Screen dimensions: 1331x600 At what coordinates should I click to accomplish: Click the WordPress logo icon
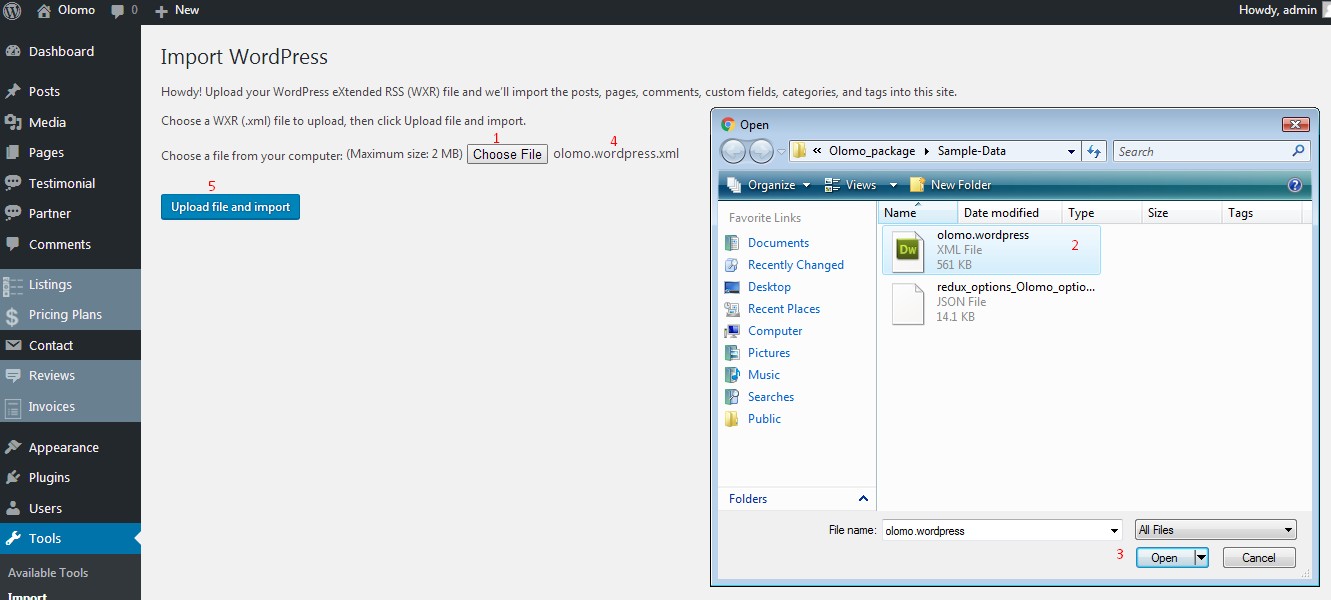click(x=12, y=11)
